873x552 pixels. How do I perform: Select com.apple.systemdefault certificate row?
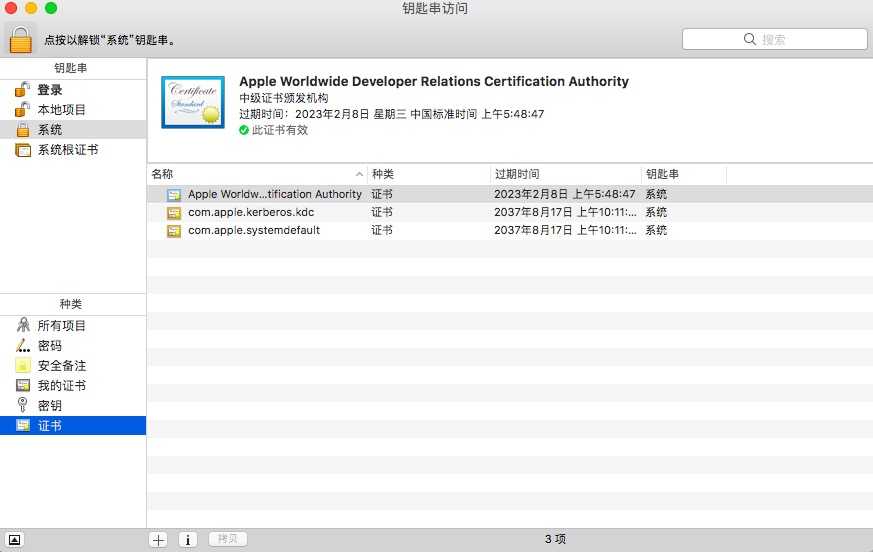pyautogui.click(x=510, y=230)
